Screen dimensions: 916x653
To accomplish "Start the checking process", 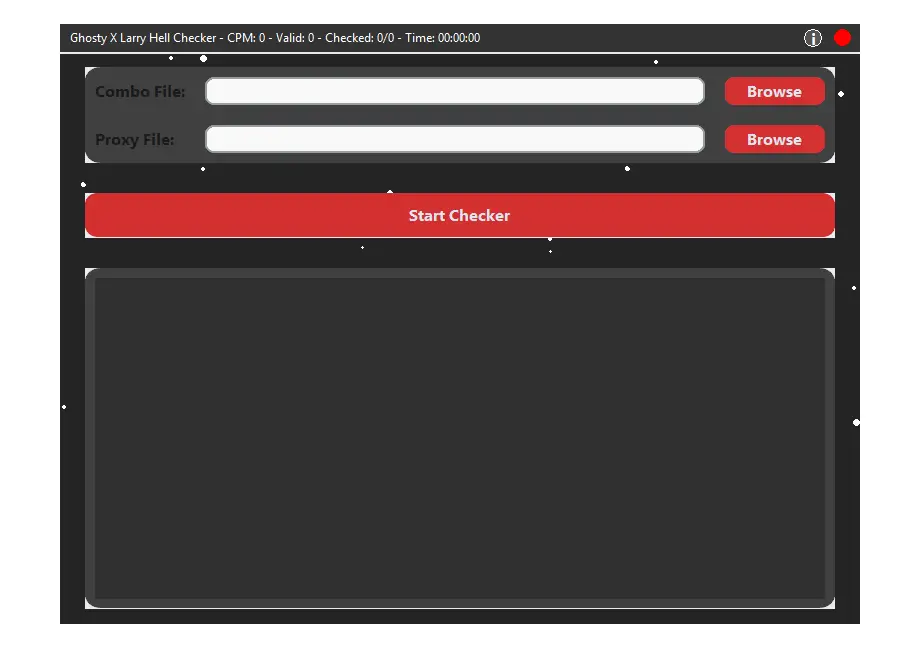I will click(x=459, y=215).
